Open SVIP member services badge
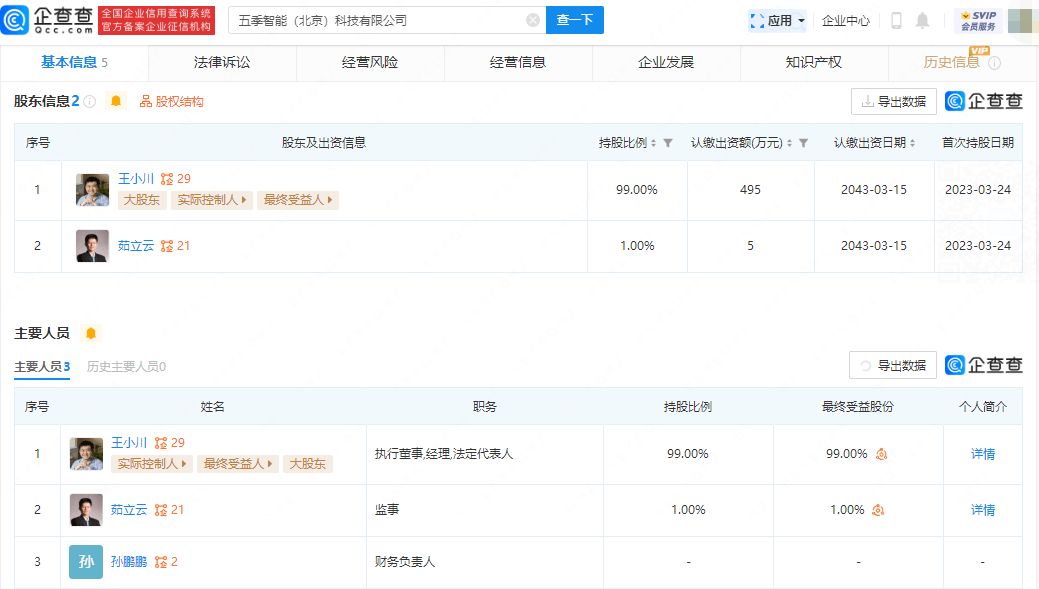Screen dimensions: 1039x589 [x=979, y=21]
